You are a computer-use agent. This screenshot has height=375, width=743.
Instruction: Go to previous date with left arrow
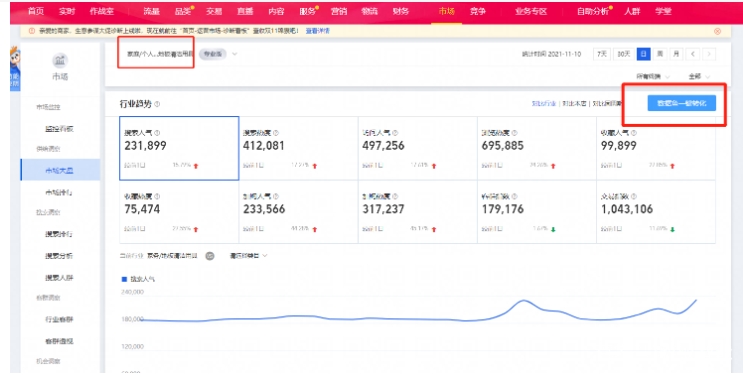tap(693, 54)
